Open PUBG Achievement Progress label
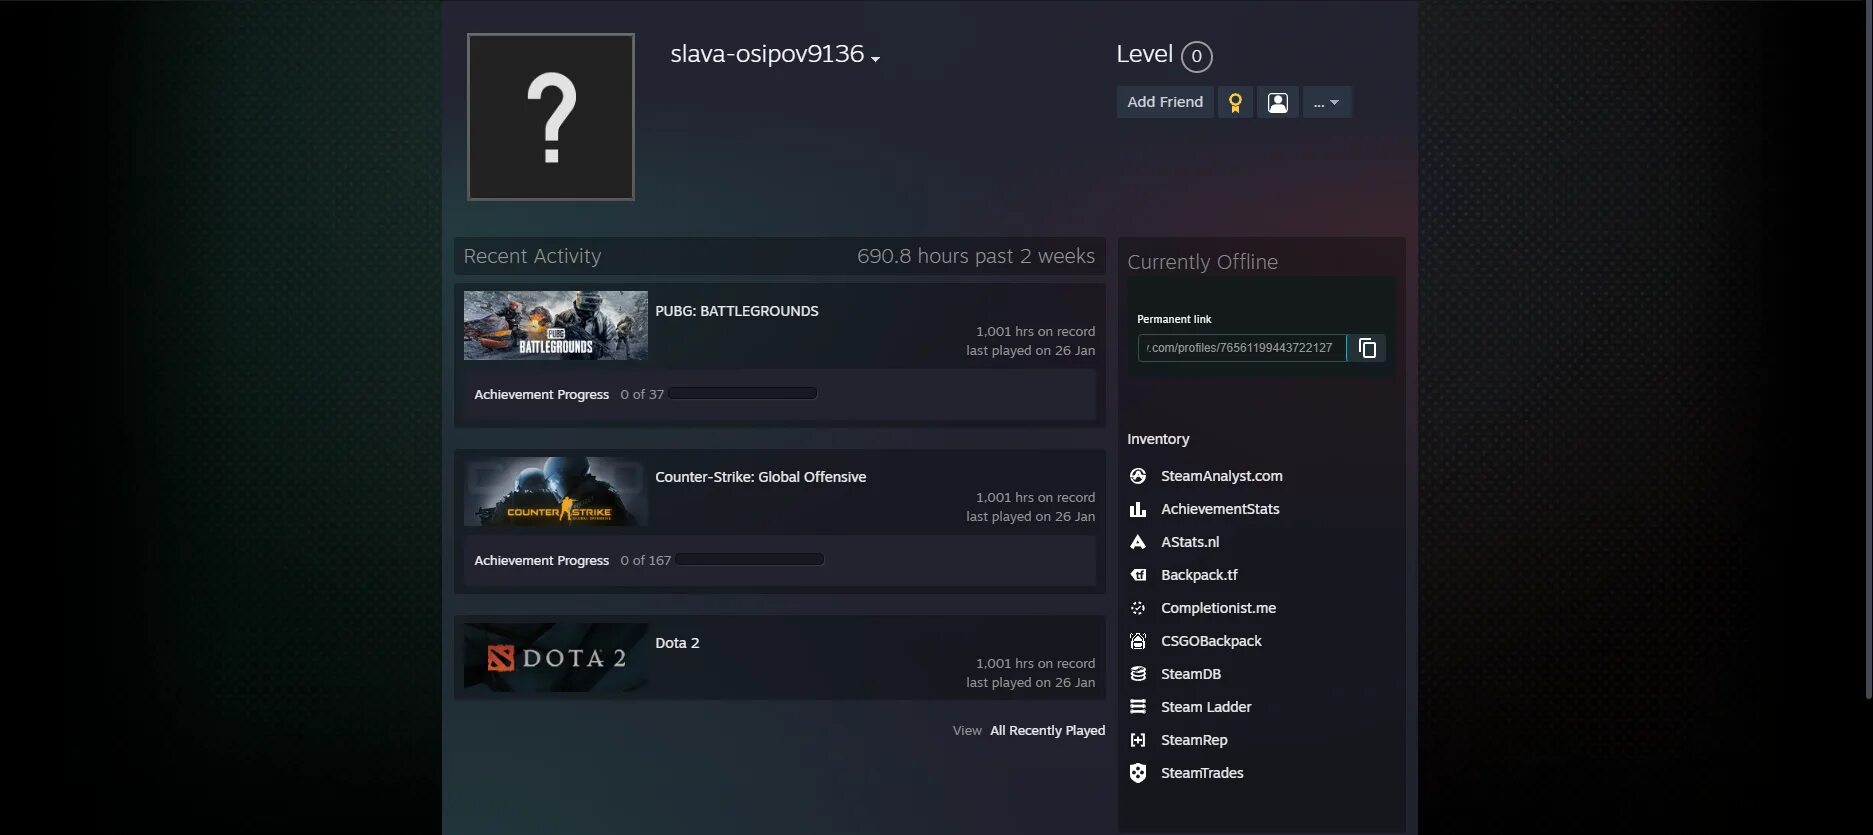Screen dimensions: 1873x835 (x=541, y=395)
